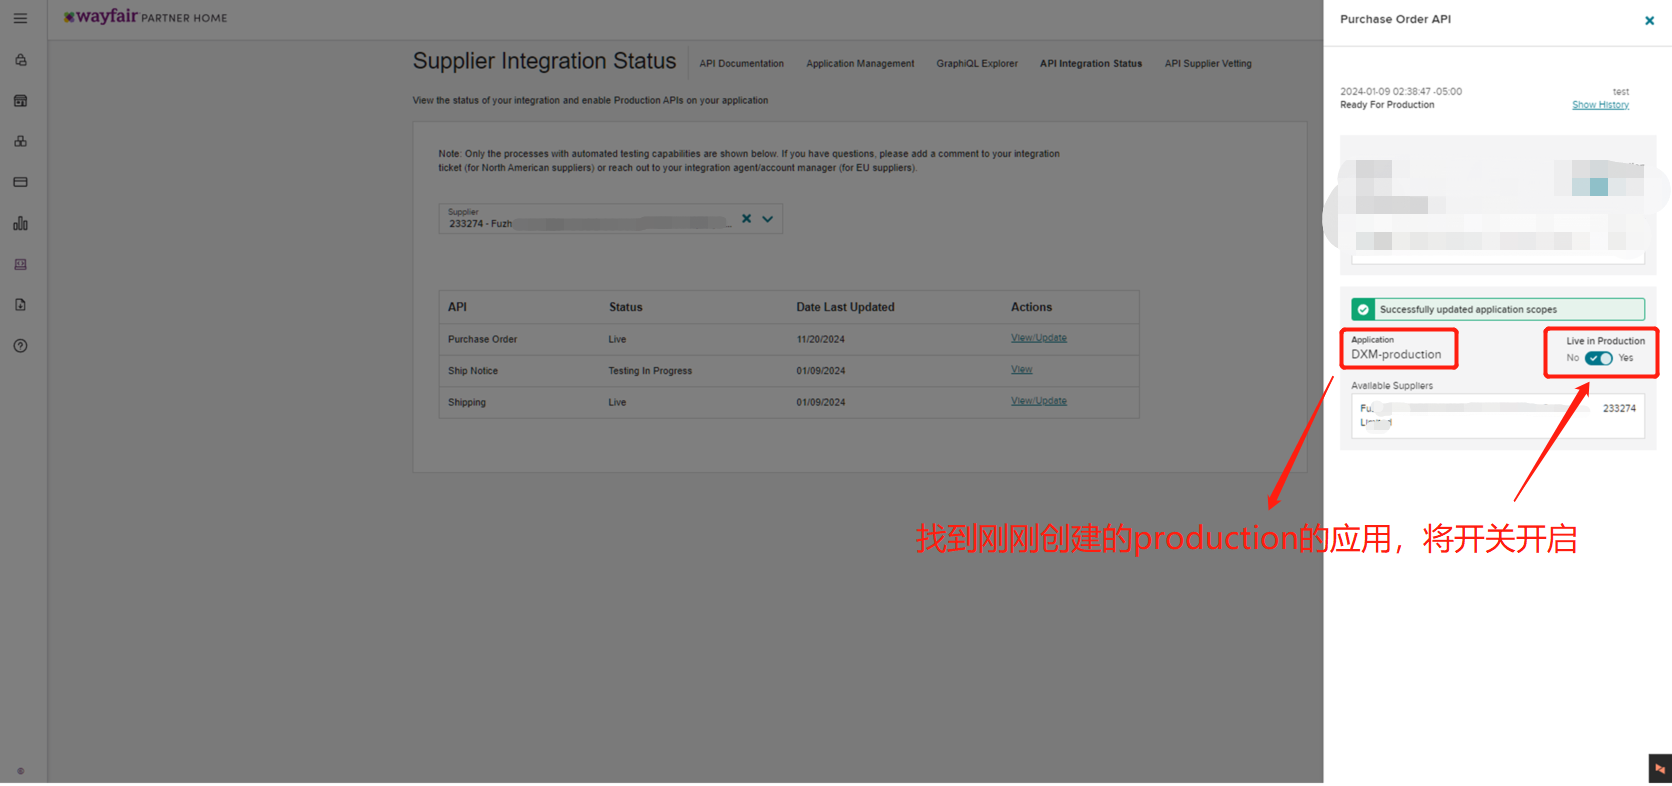Viewport: 1672px width, 786px height.
Task: Toggle the Live in Production switch
Action: pyautogui.click(x=1598, y=358)
